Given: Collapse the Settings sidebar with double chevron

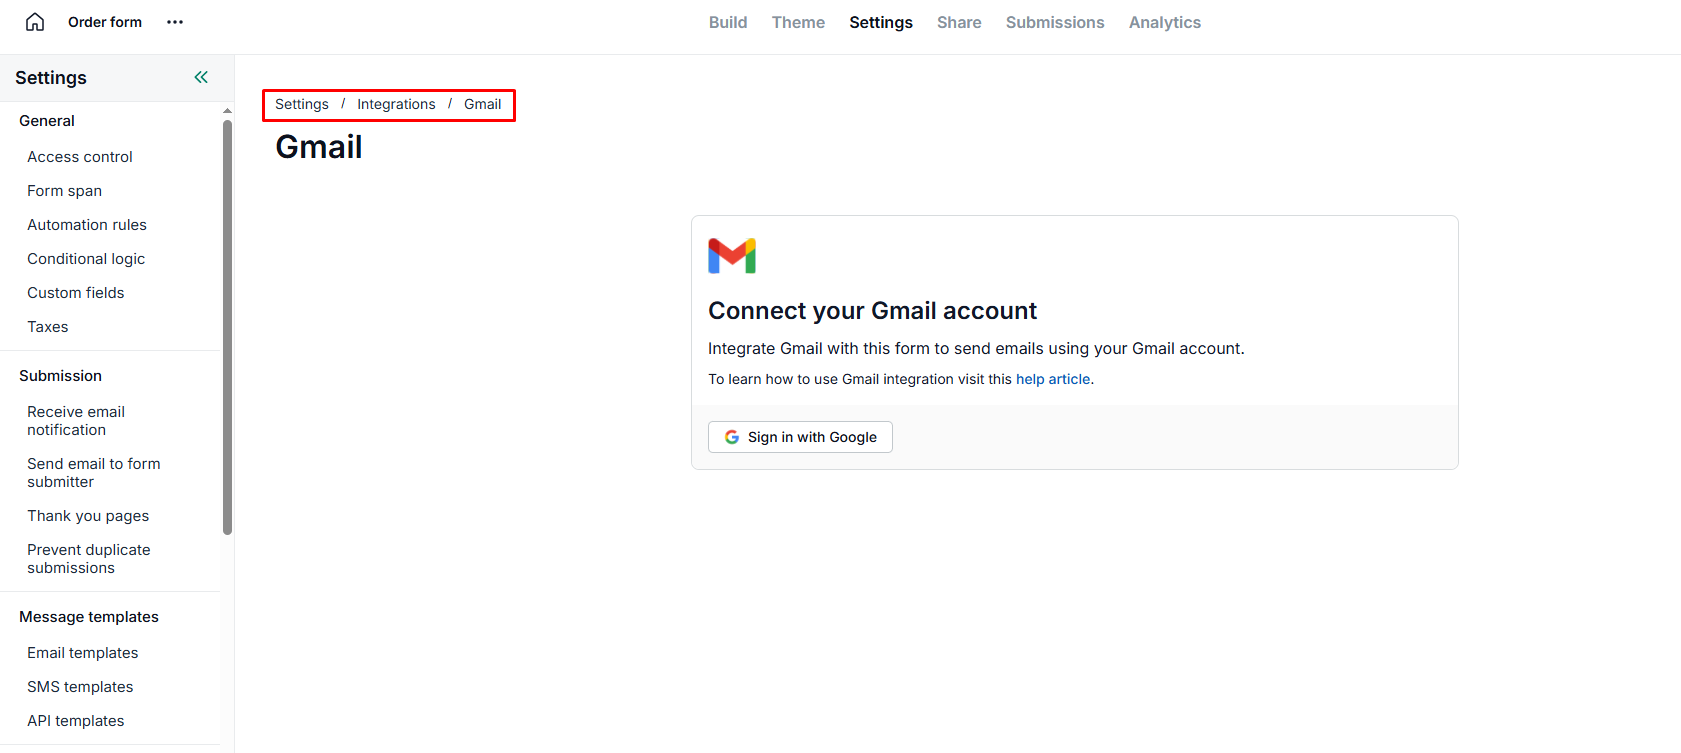Looking at the screenshot, I should click(201, 77).
